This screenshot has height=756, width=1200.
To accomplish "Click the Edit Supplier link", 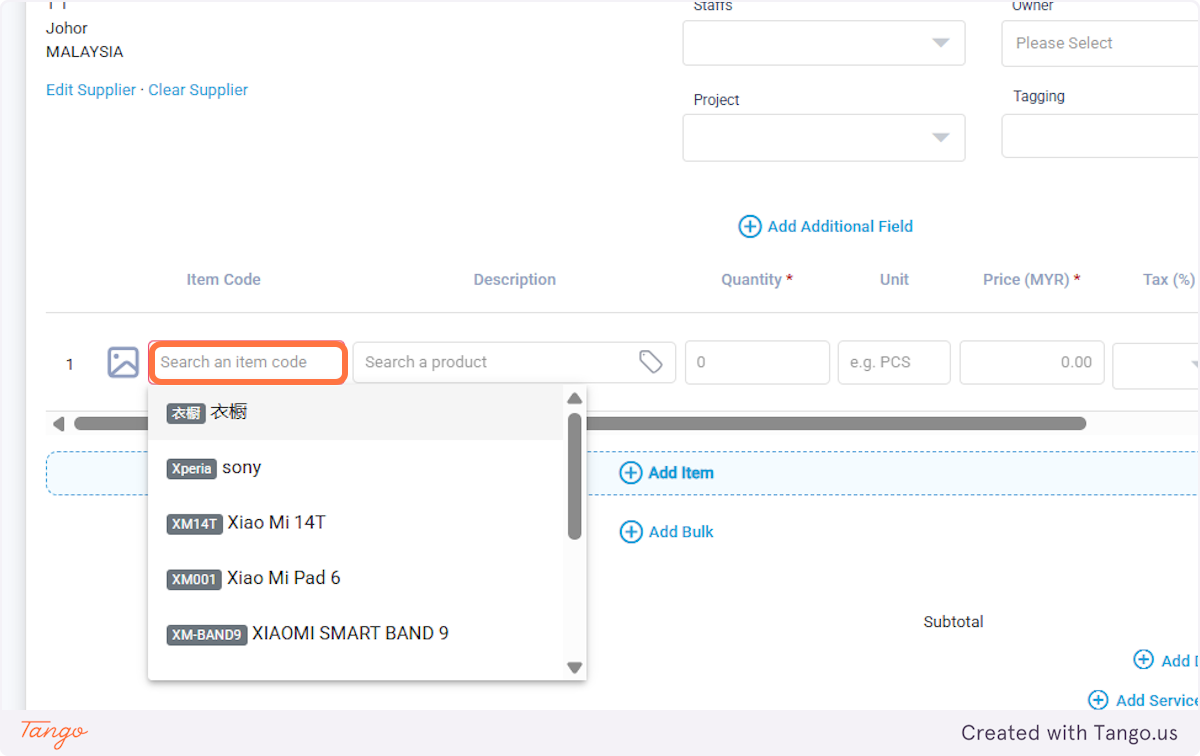I will tap(91, 90).
